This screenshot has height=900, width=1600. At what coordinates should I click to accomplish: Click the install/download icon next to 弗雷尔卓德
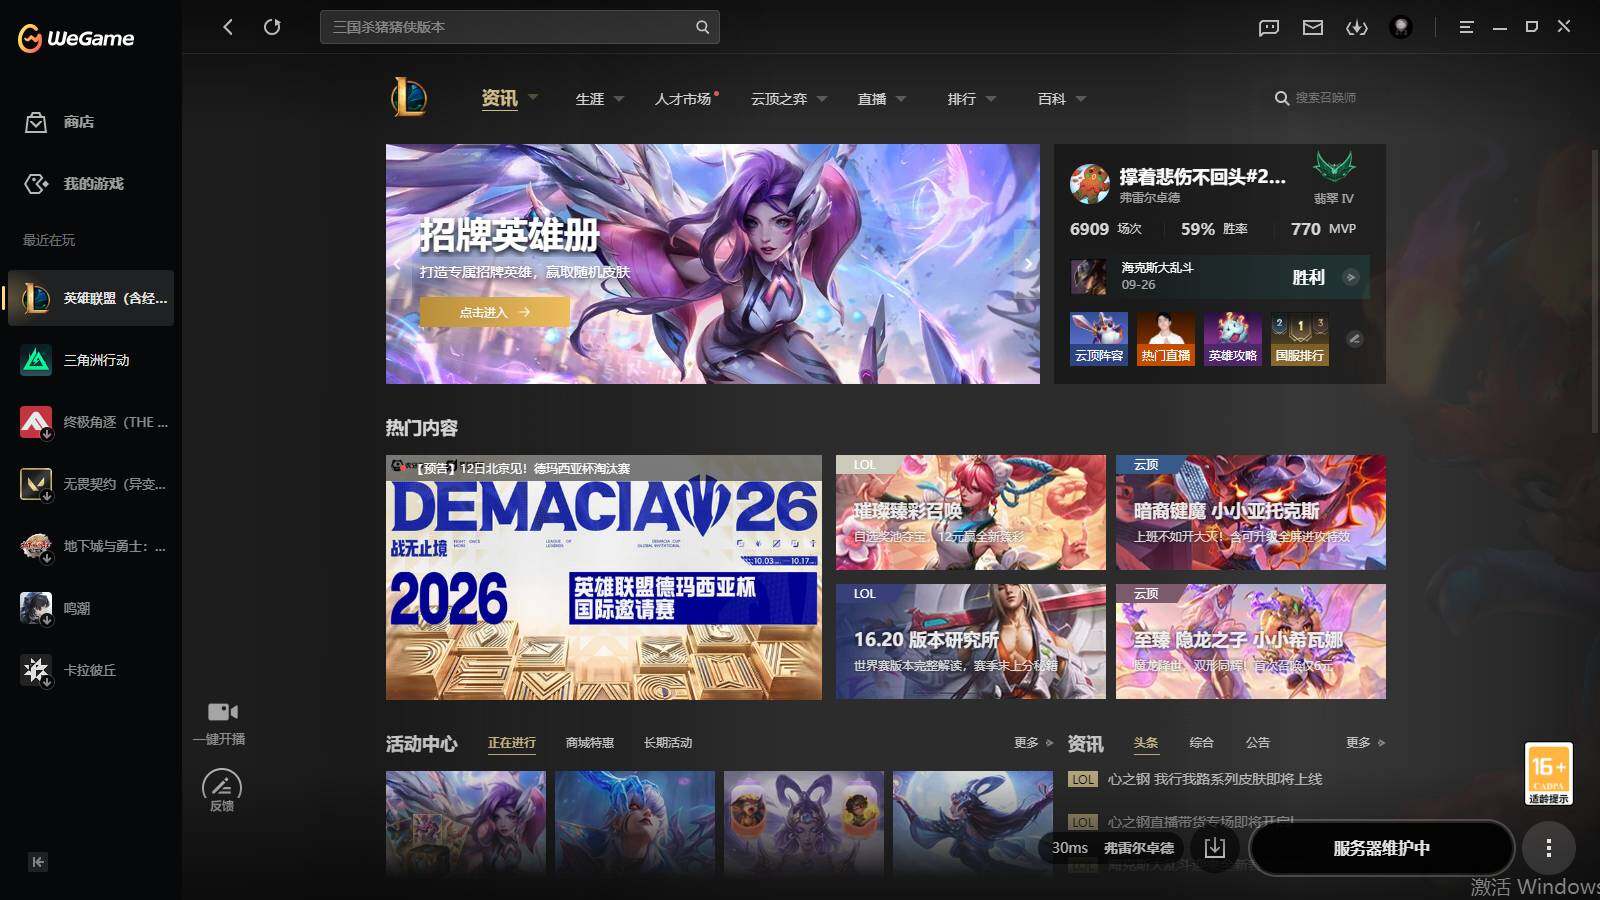click(1215, 848)
